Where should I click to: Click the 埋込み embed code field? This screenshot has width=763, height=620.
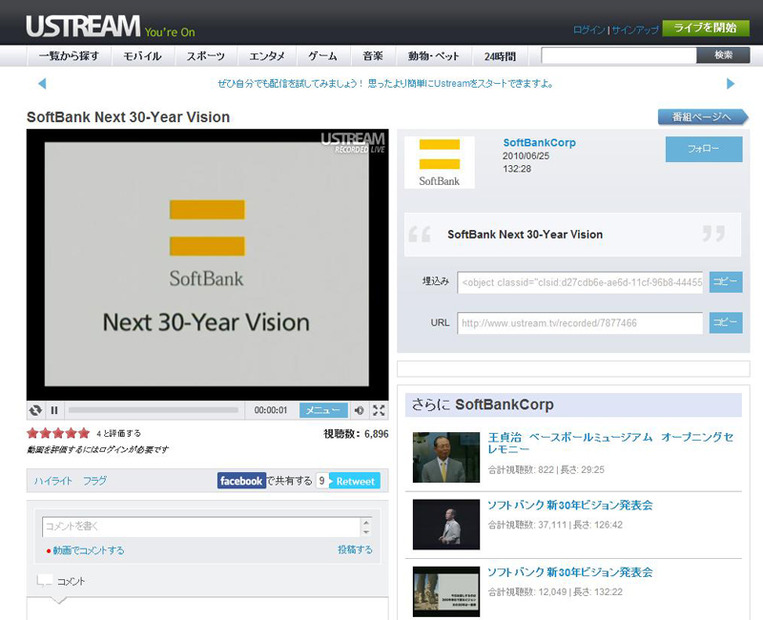580,282
